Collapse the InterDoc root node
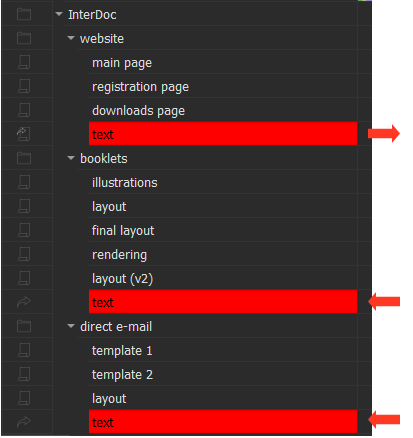413x438 pixels. [x=59, y=14]
